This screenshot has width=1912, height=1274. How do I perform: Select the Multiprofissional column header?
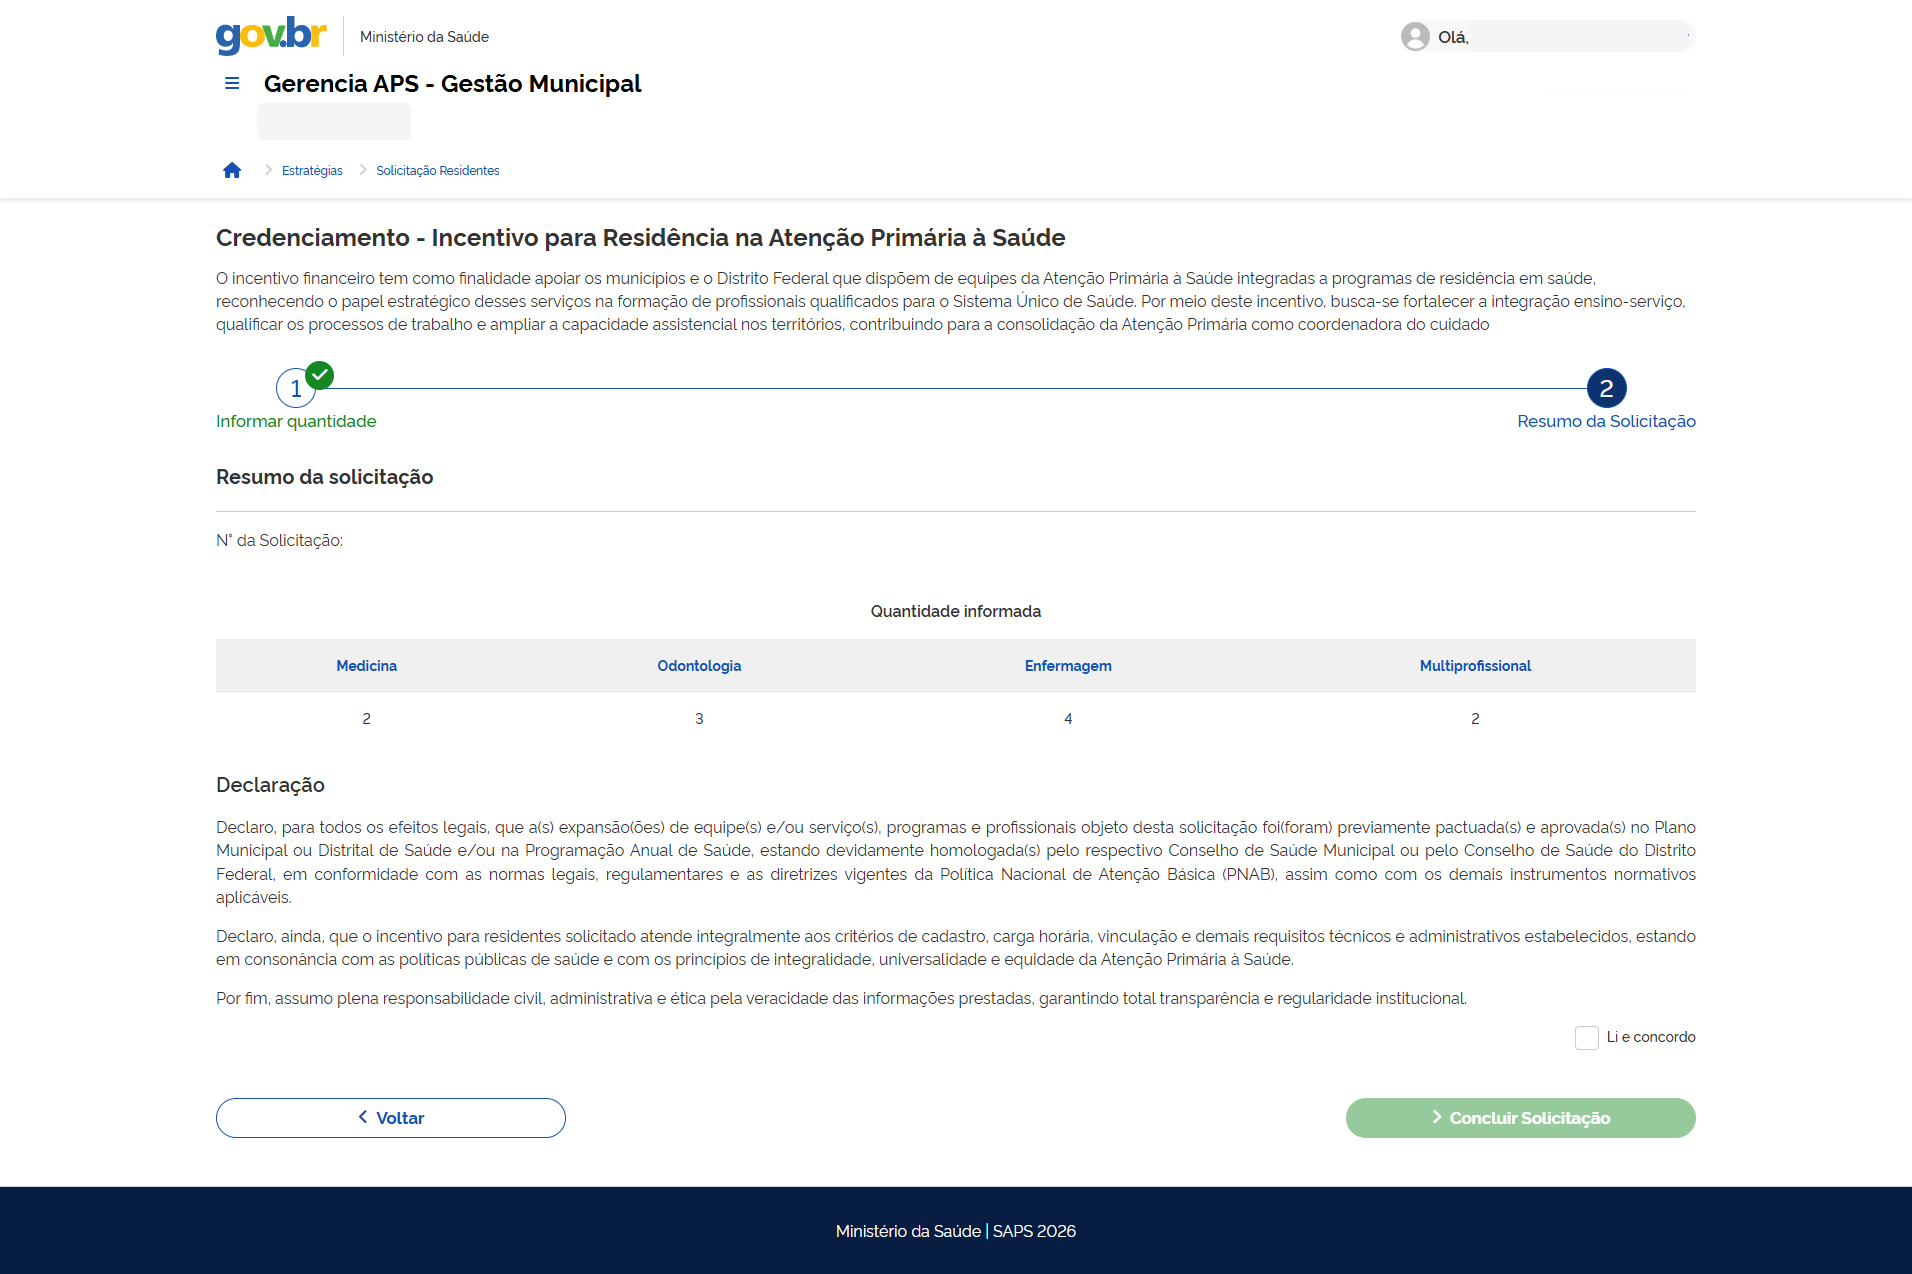[x=1475, y=666]
